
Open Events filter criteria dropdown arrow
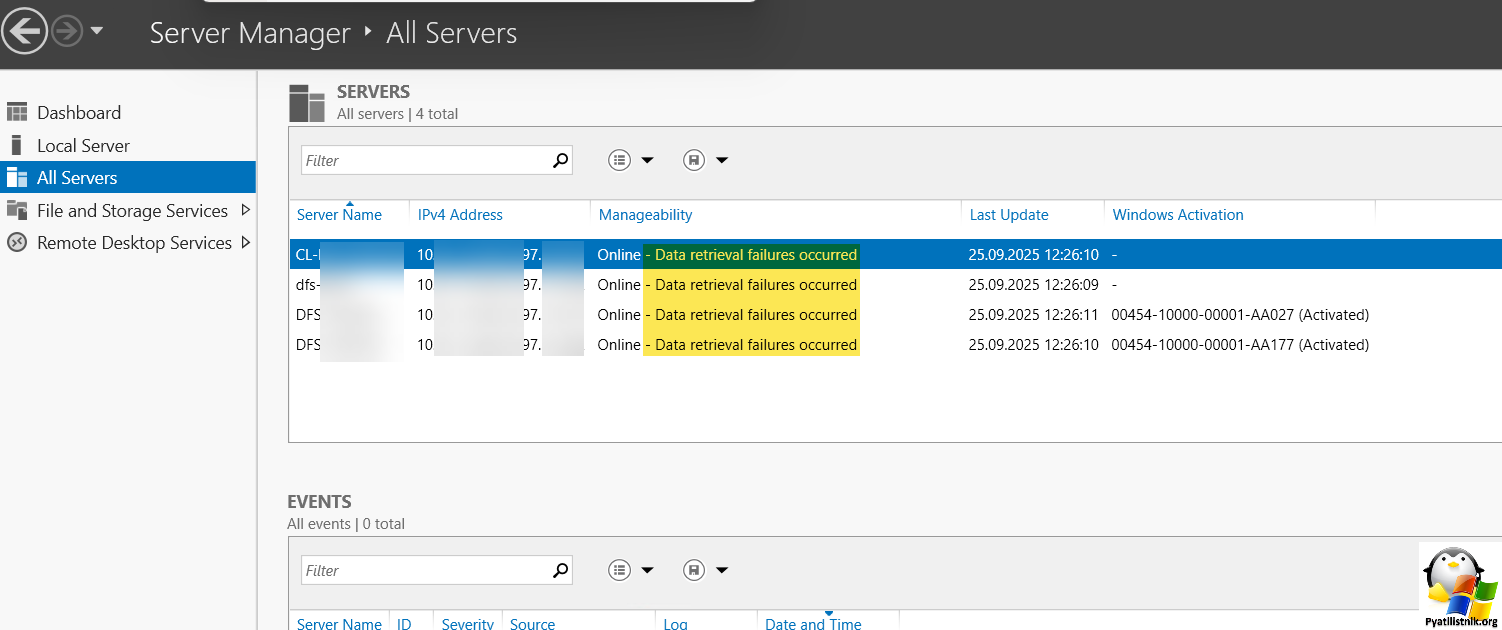[647, 570]
